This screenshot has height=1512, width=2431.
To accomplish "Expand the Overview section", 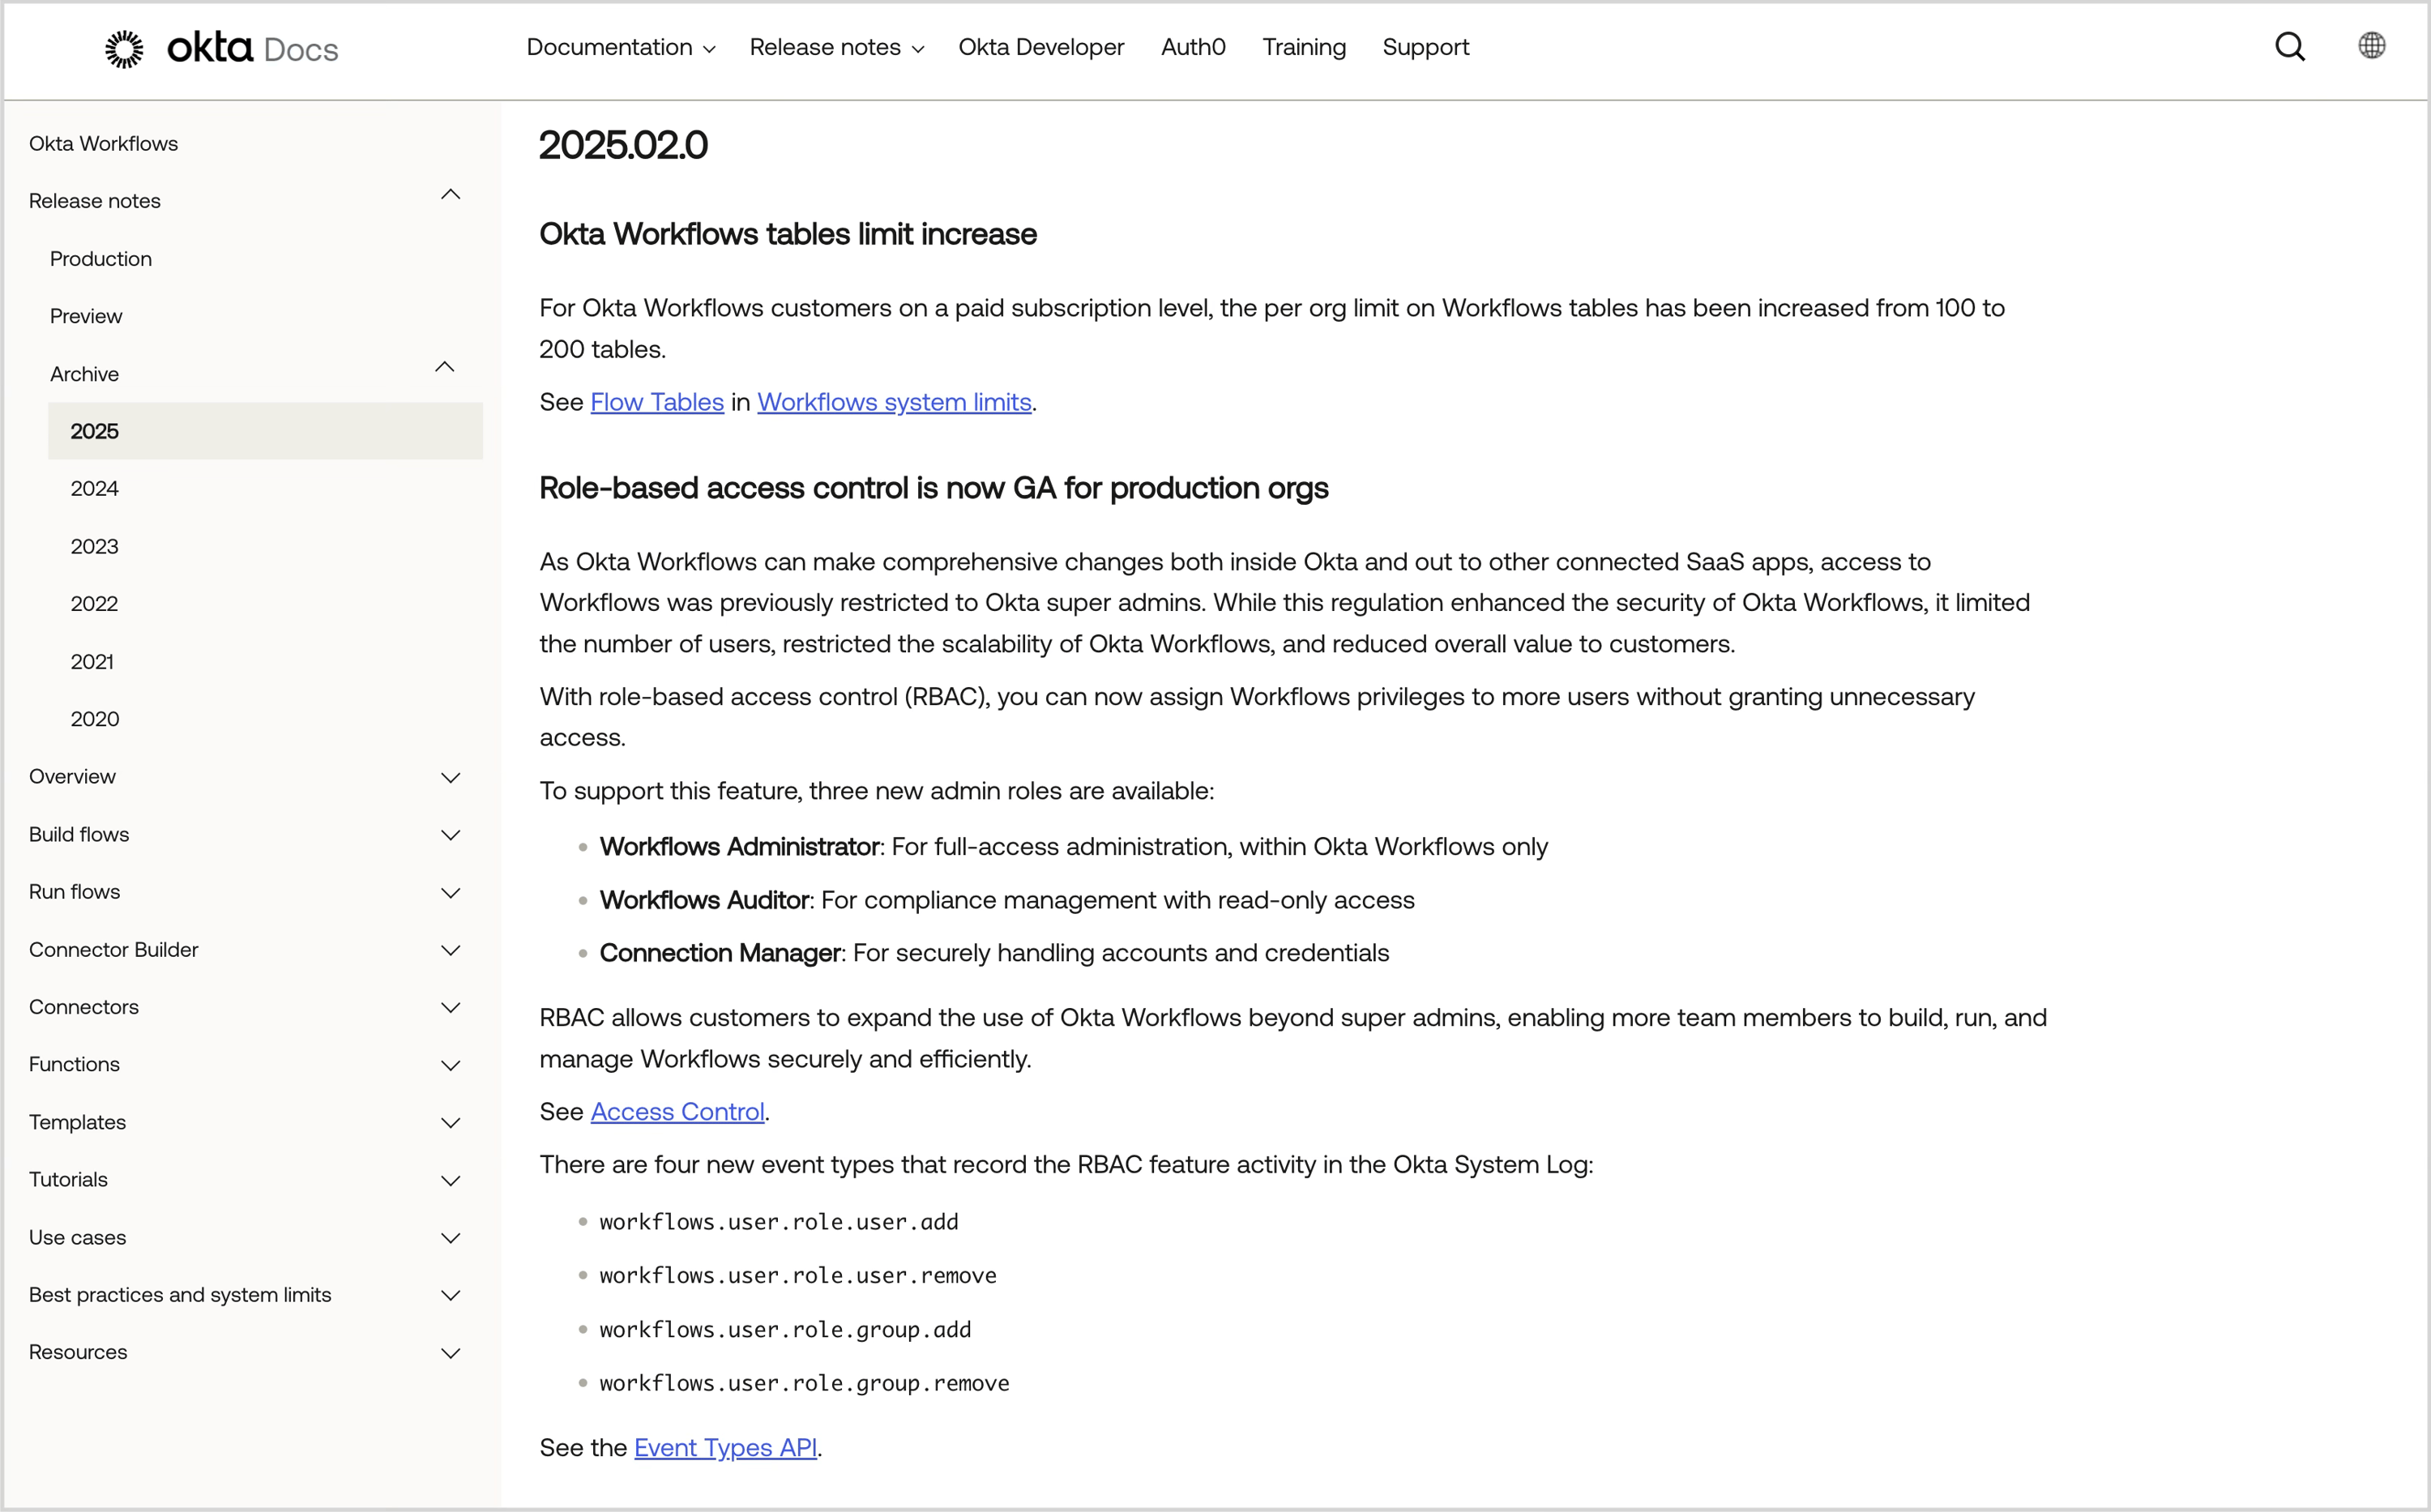I will click(451, 776).
